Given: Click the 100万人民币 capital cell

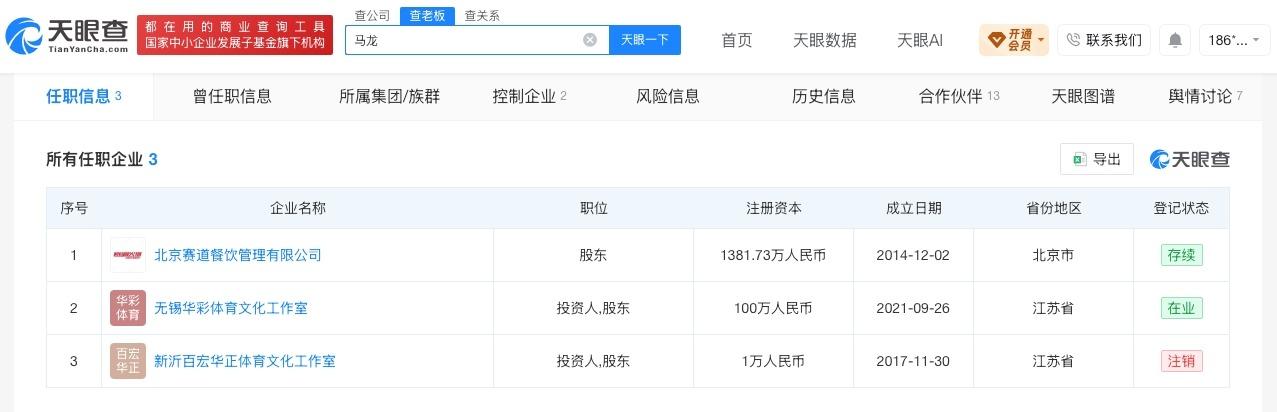Looking at the screenshot, I should coord(773,308).
